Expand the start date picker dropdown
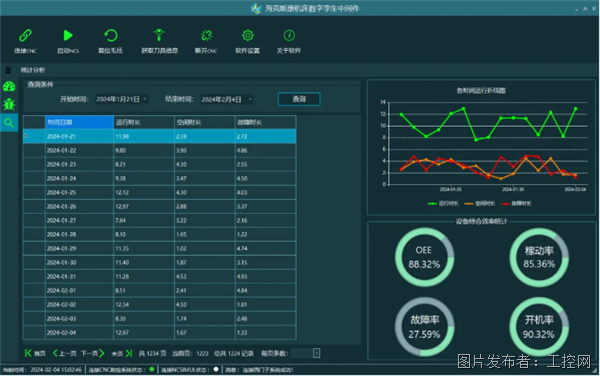 pos(145,99)
